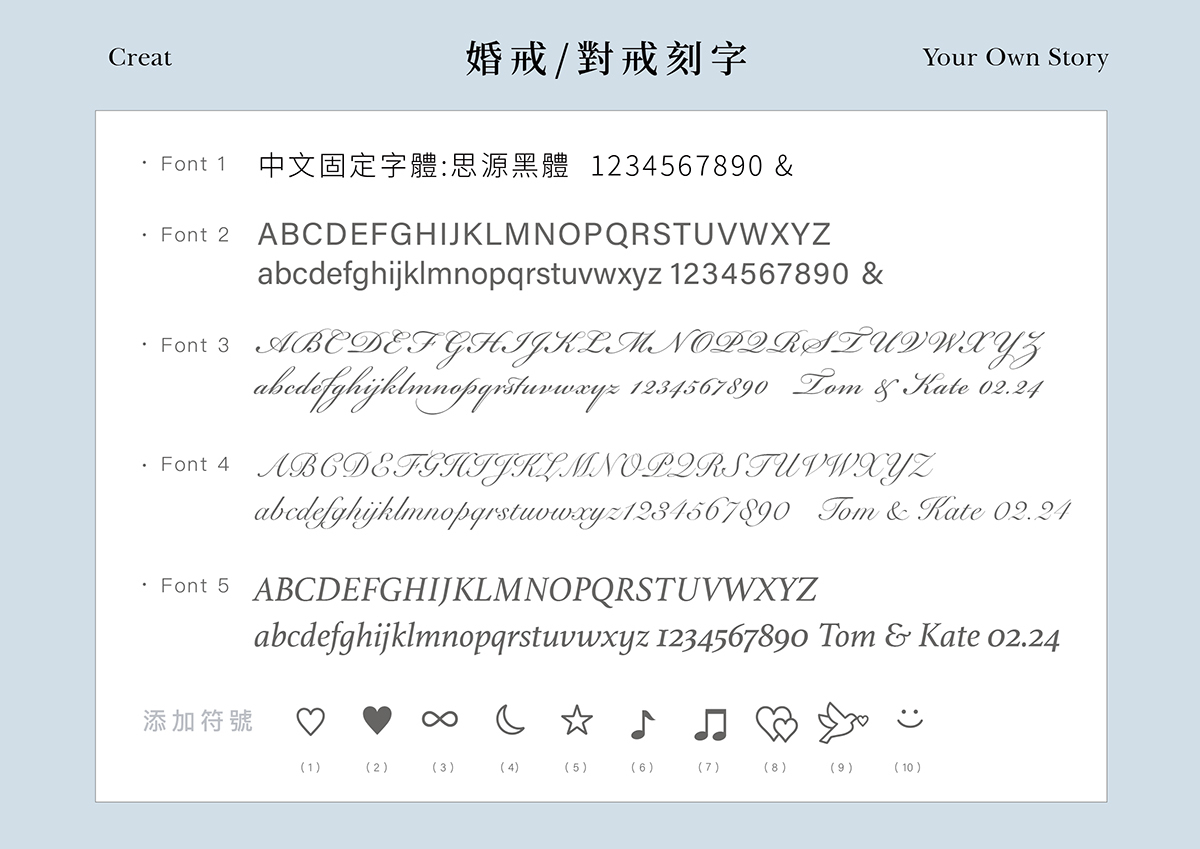This screenshot has height=849, width=1200.
Task: Click the Font 4 label
Action: (x=195, y=464)
